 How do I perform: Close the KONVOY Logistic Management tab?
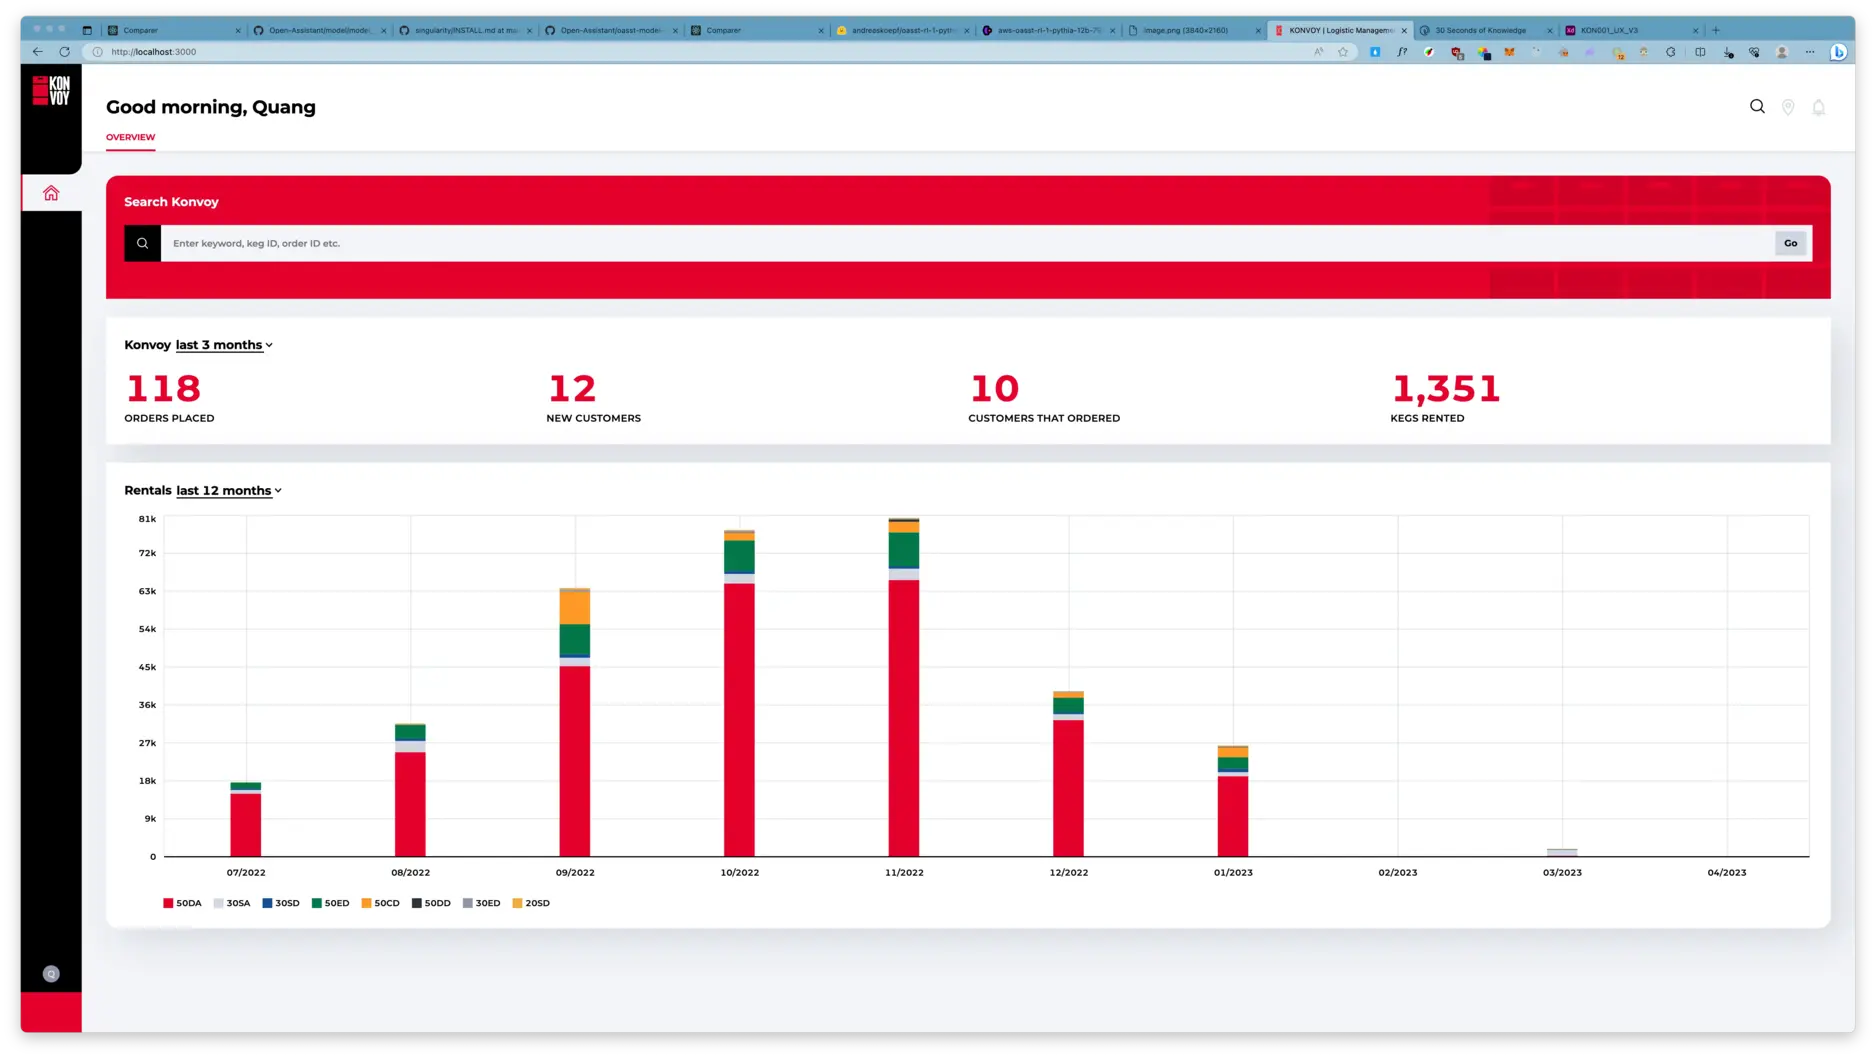1404,31
